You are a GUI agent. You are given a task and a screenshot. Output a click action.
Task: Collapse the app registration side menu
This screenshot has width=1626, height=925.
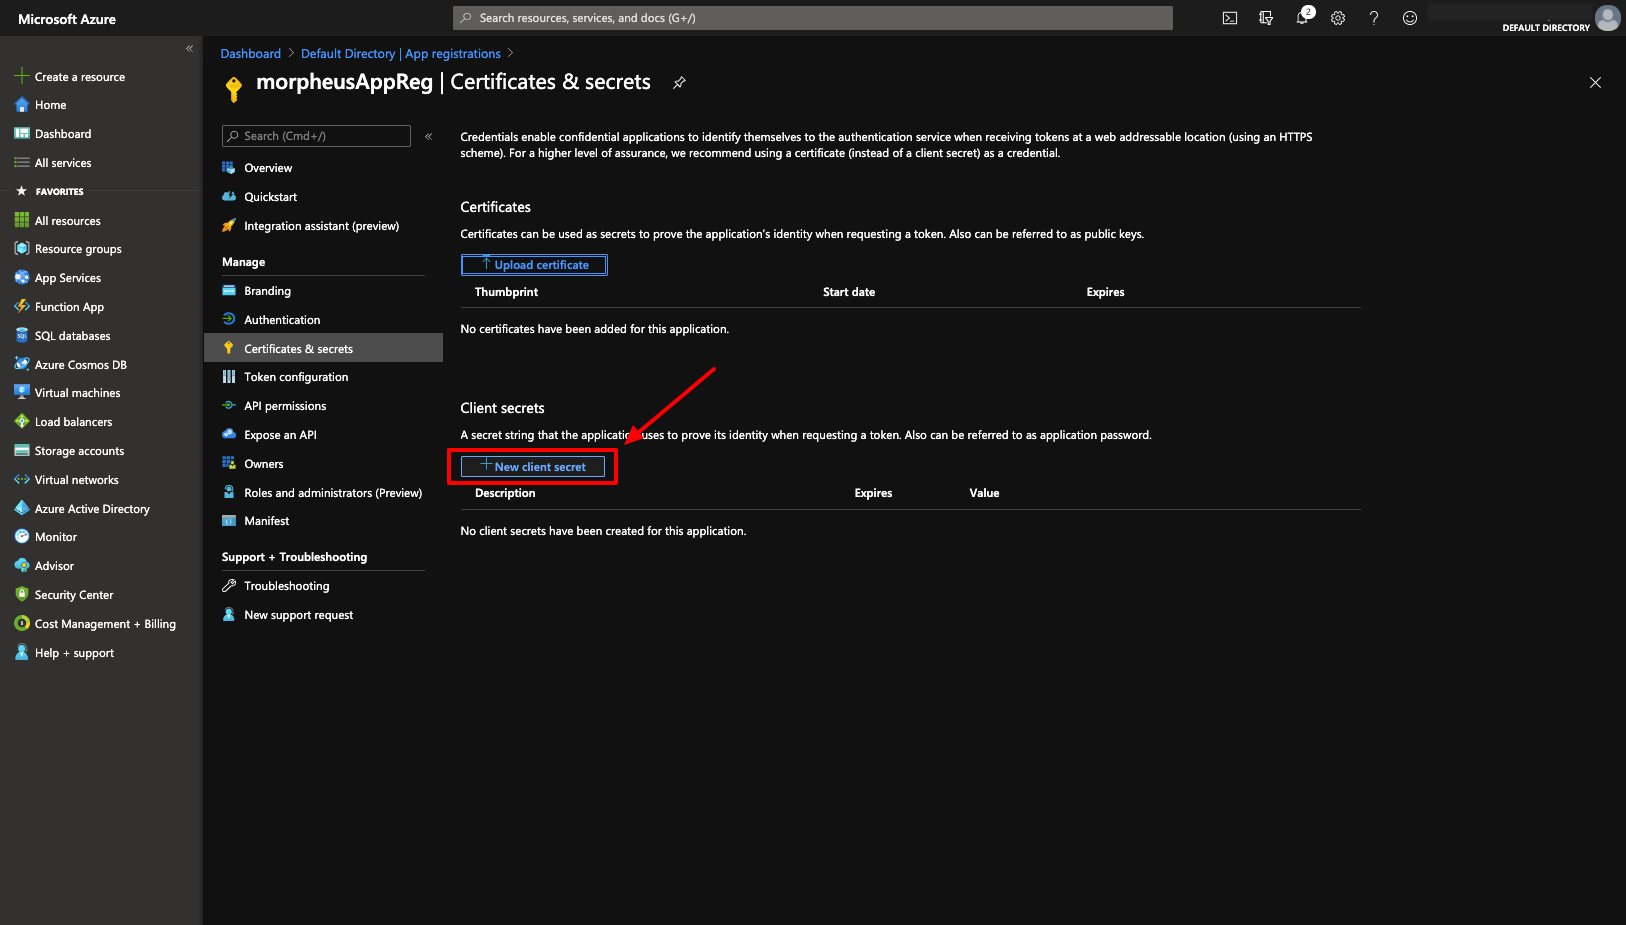point(428,137)
